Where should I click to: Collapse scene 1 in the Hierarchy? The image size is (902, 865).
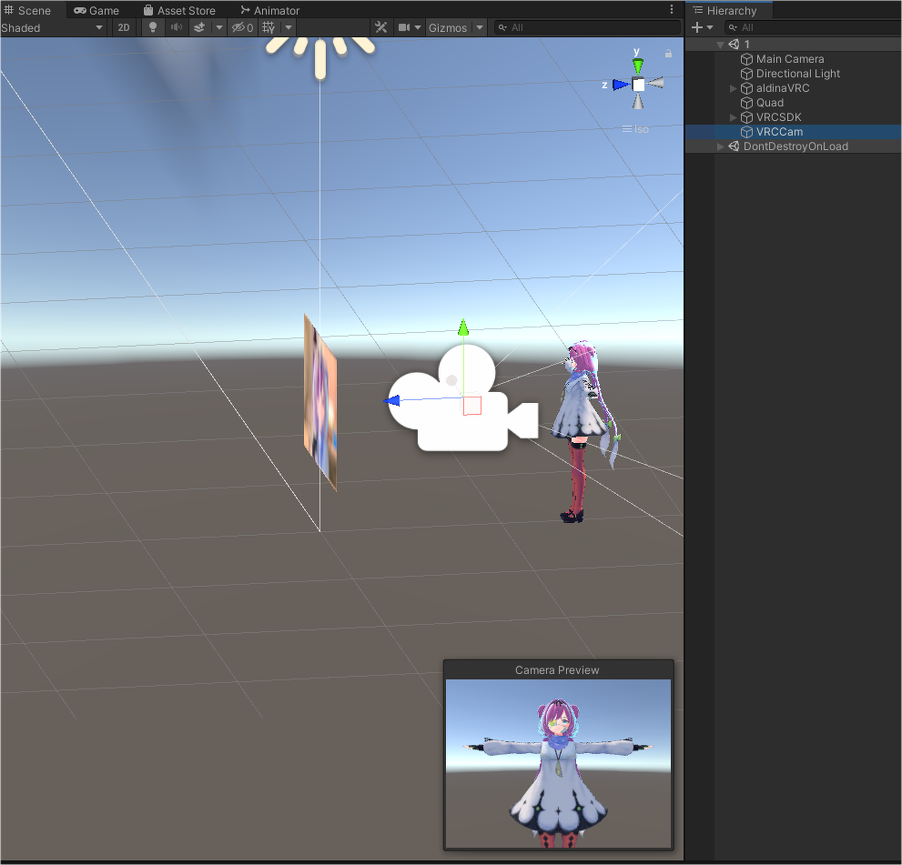coord(720,44)
